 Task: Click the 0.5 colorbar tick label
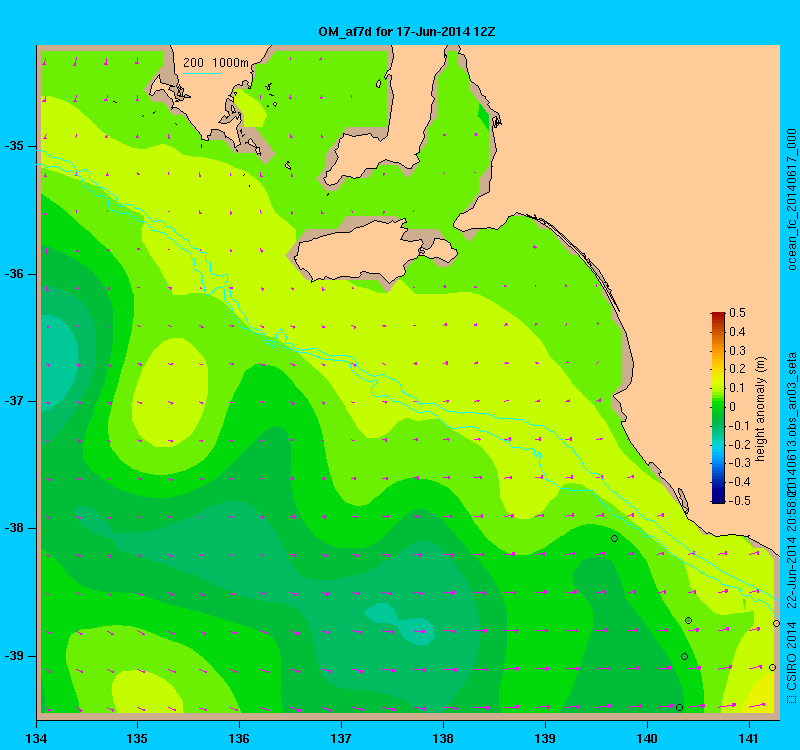click(x=737, y=313)
